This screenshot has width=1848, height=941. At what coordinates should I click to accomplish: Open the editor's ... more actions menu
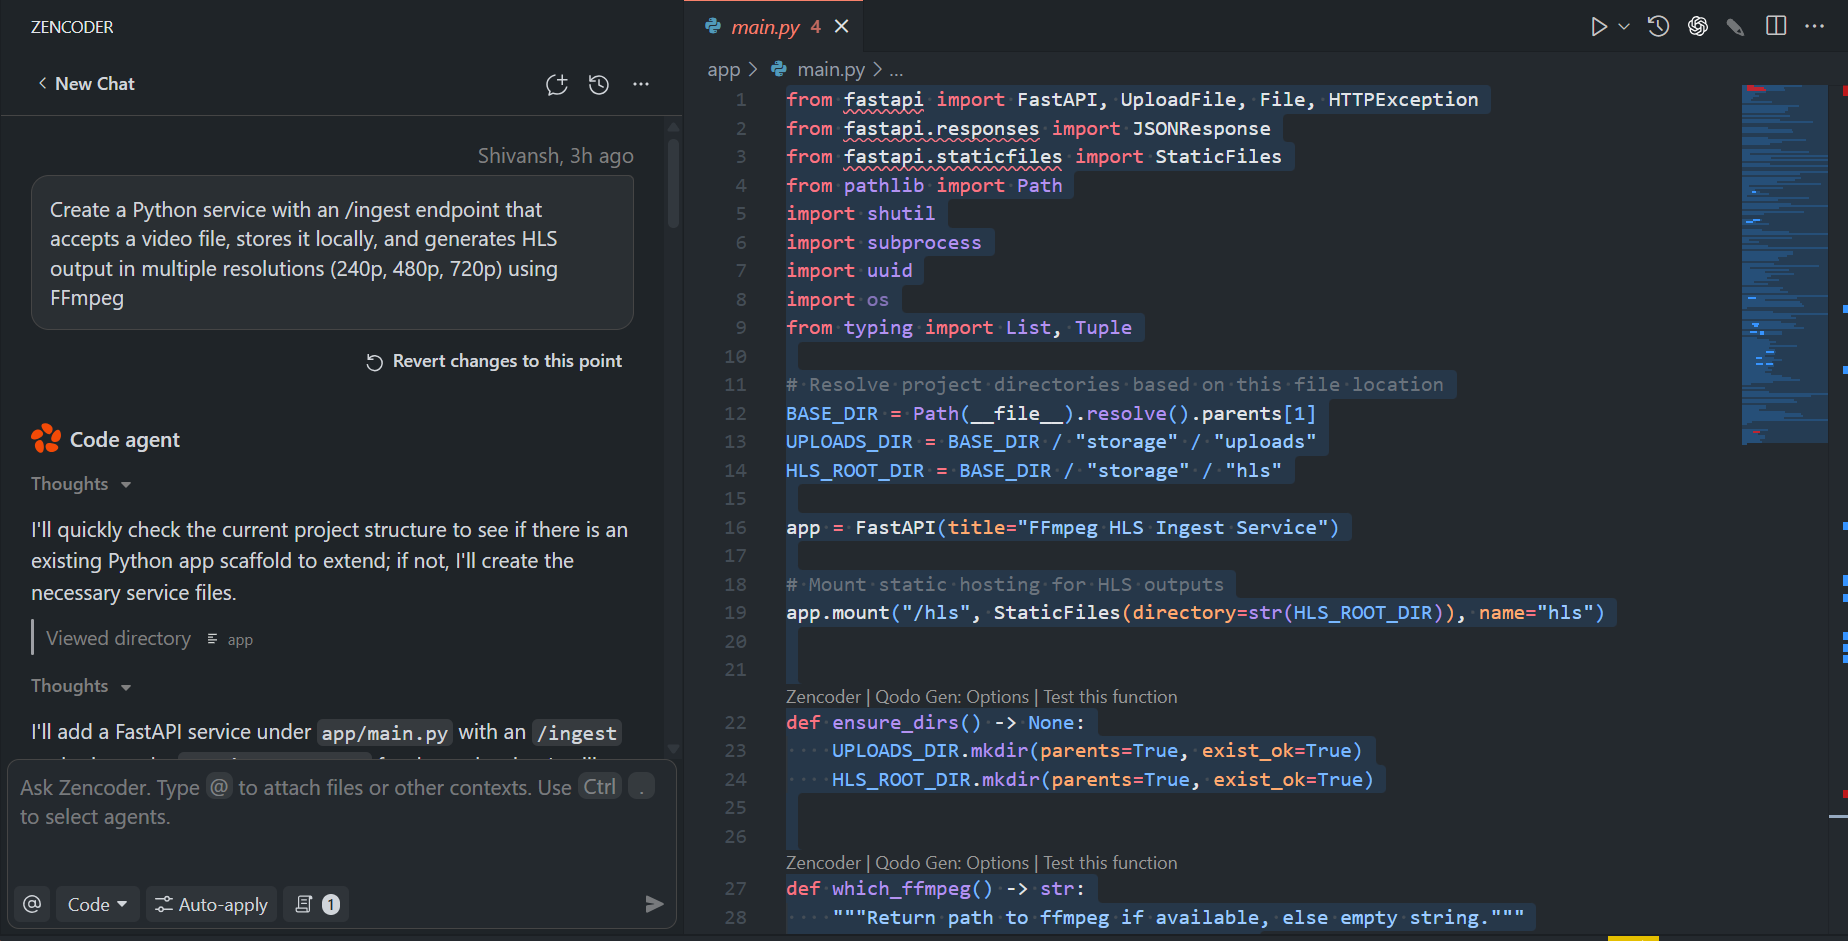click(1815, 27)
